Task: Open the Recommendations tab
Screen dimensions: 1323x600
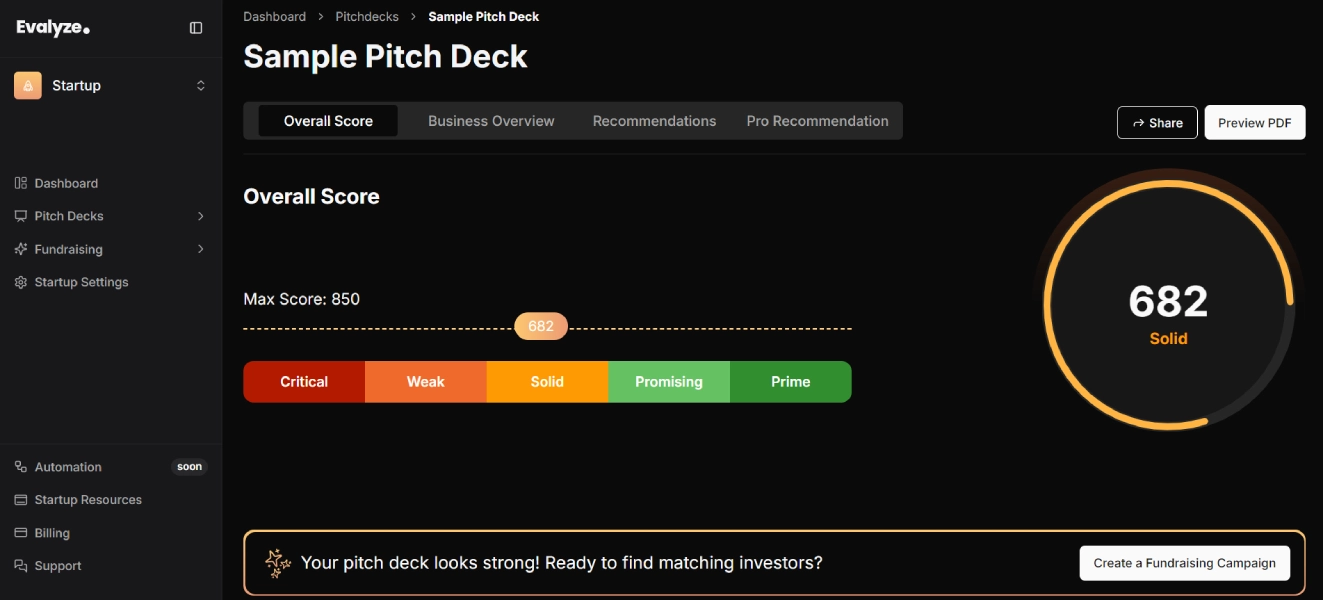Action: click(654, 120)
